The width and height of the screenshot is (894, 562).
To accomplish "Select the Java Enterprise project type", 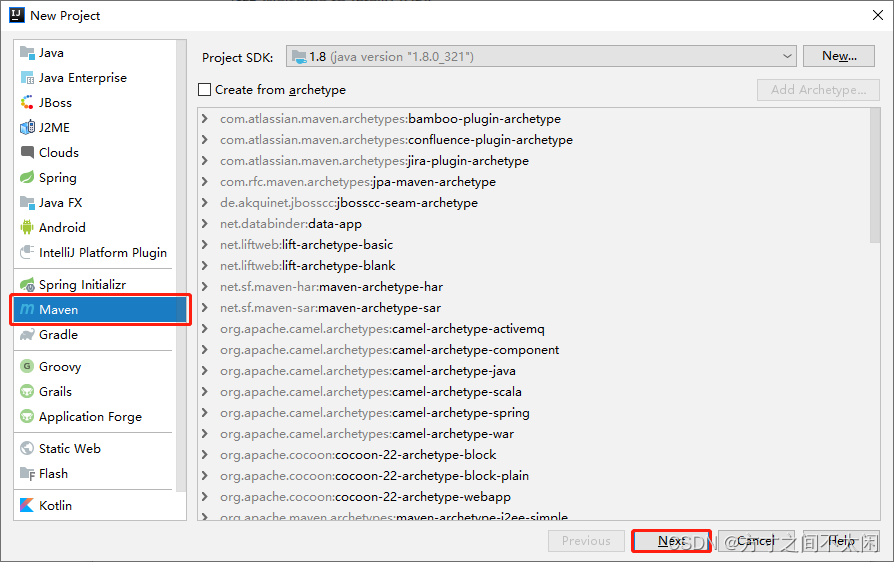I will (x=83, y=78).
